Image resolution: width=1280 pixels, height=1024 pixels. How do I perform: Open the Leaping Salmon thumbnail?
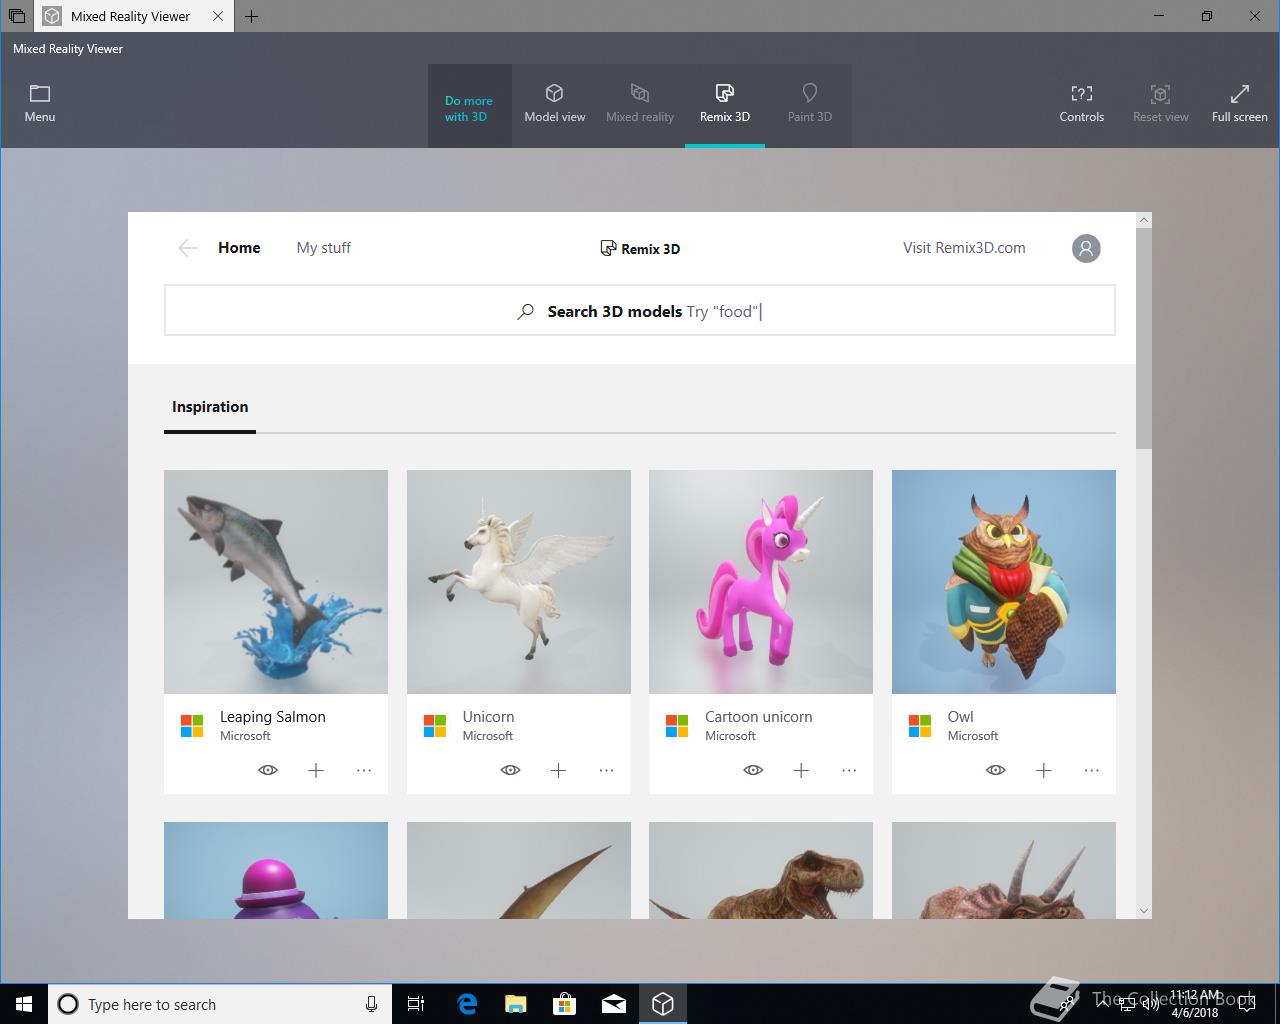click(276, 582)
